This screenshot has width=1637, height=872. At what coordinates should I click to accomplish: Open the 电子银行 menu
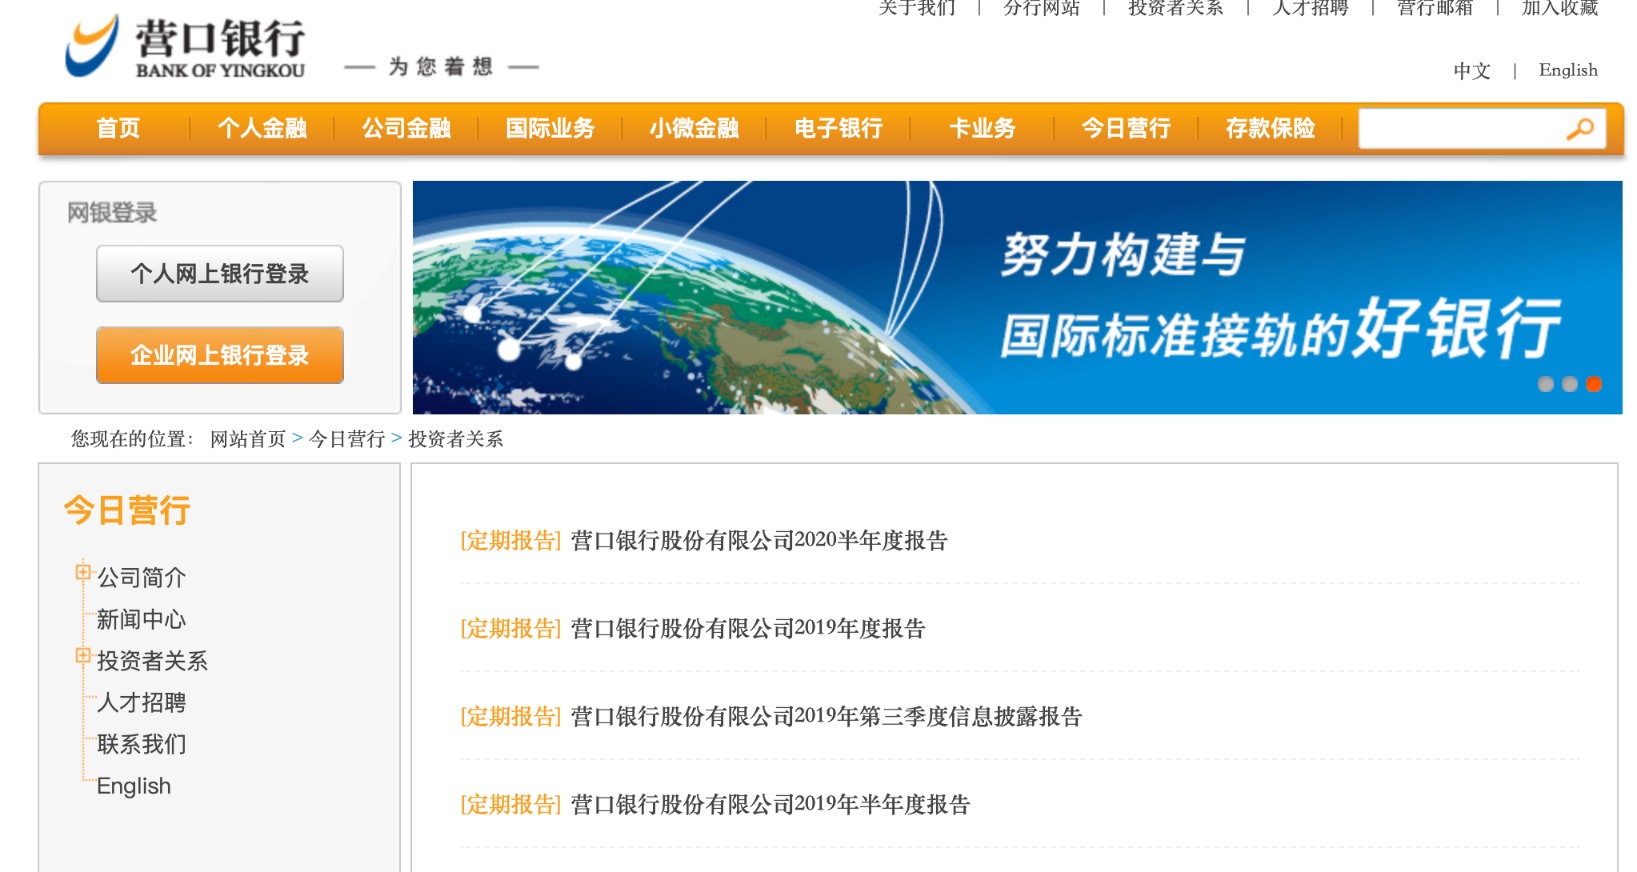pyautogui.click(x=838, y=128)
